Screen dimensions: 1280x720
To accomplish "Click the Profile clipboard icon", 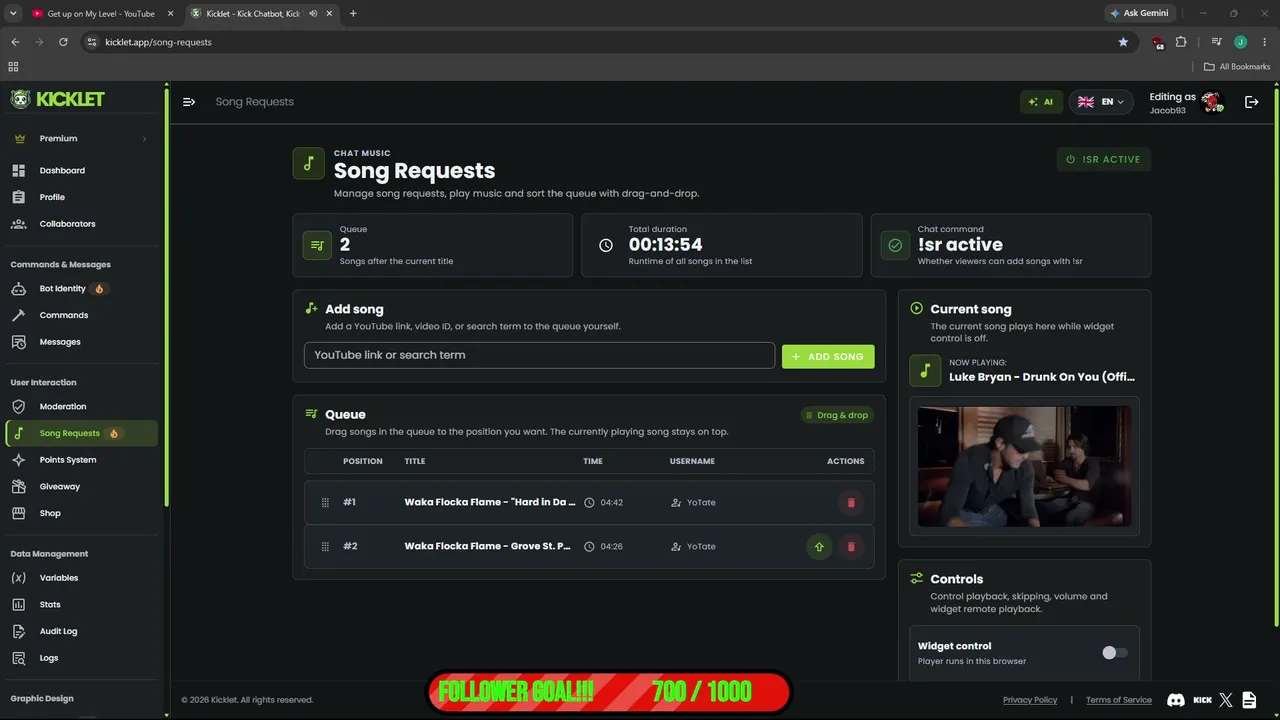I will pos(18,197).
